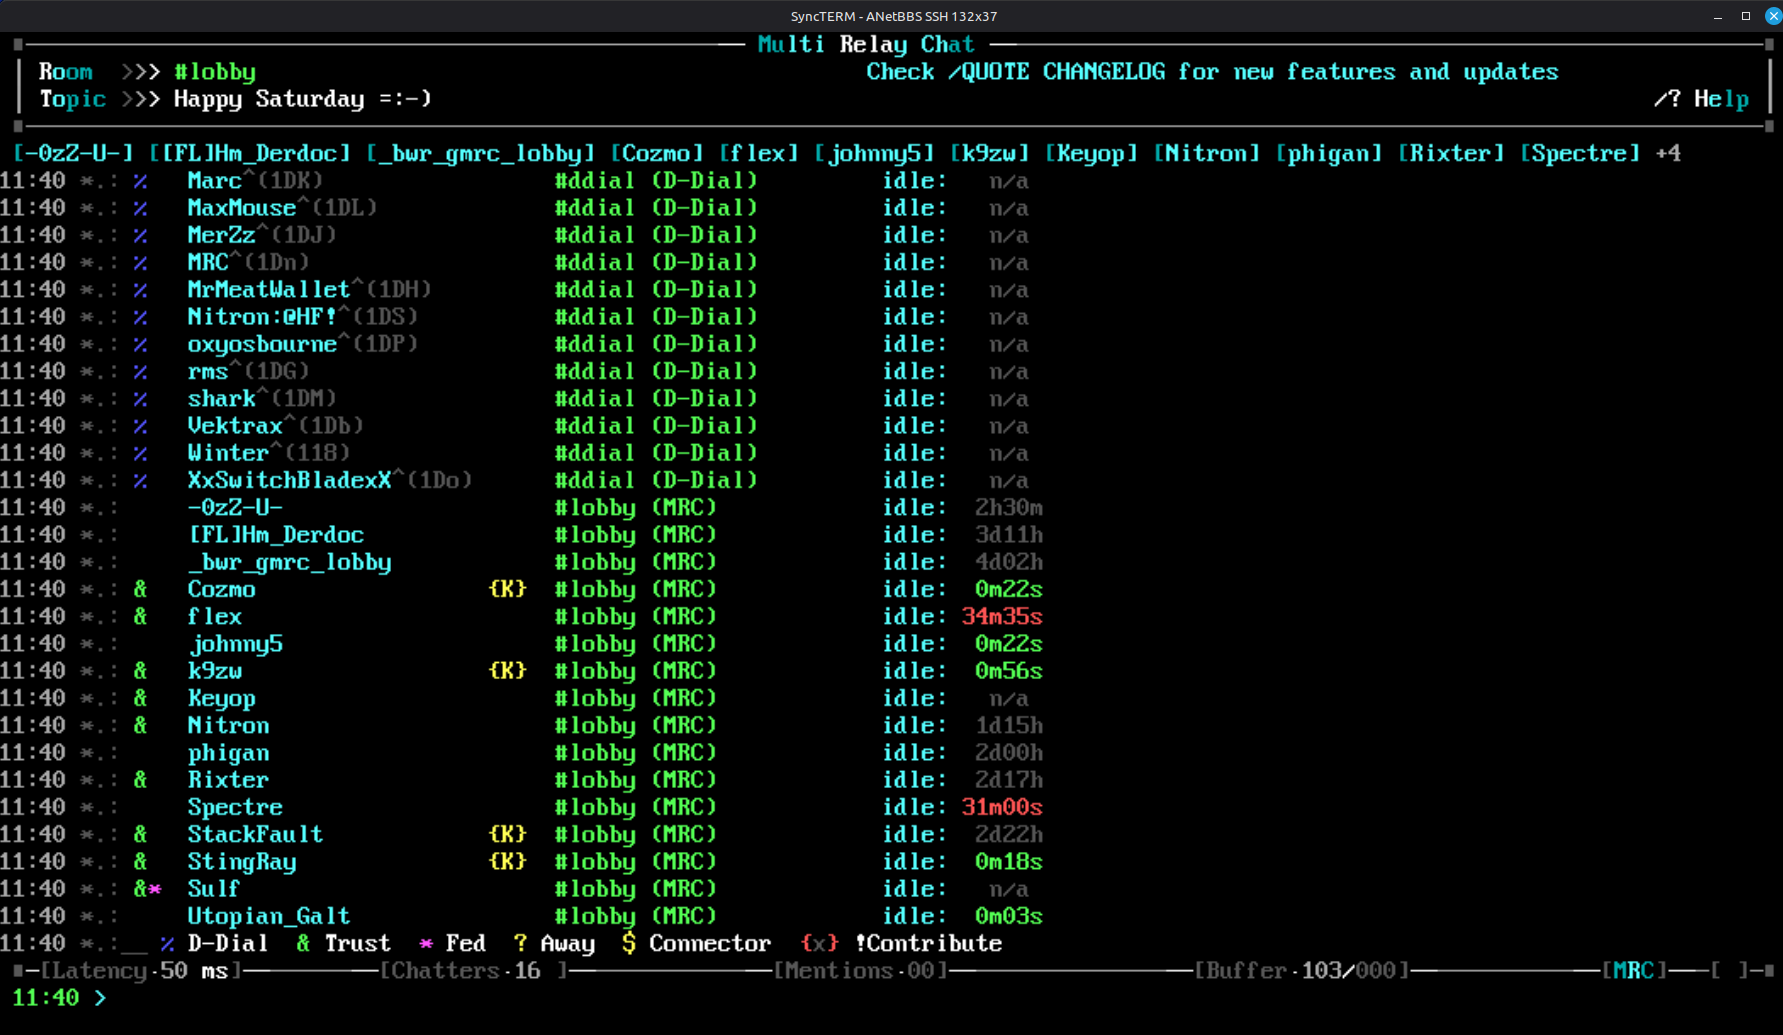
Task: Click the name StackFault in the list
Action: click(255, 834)
